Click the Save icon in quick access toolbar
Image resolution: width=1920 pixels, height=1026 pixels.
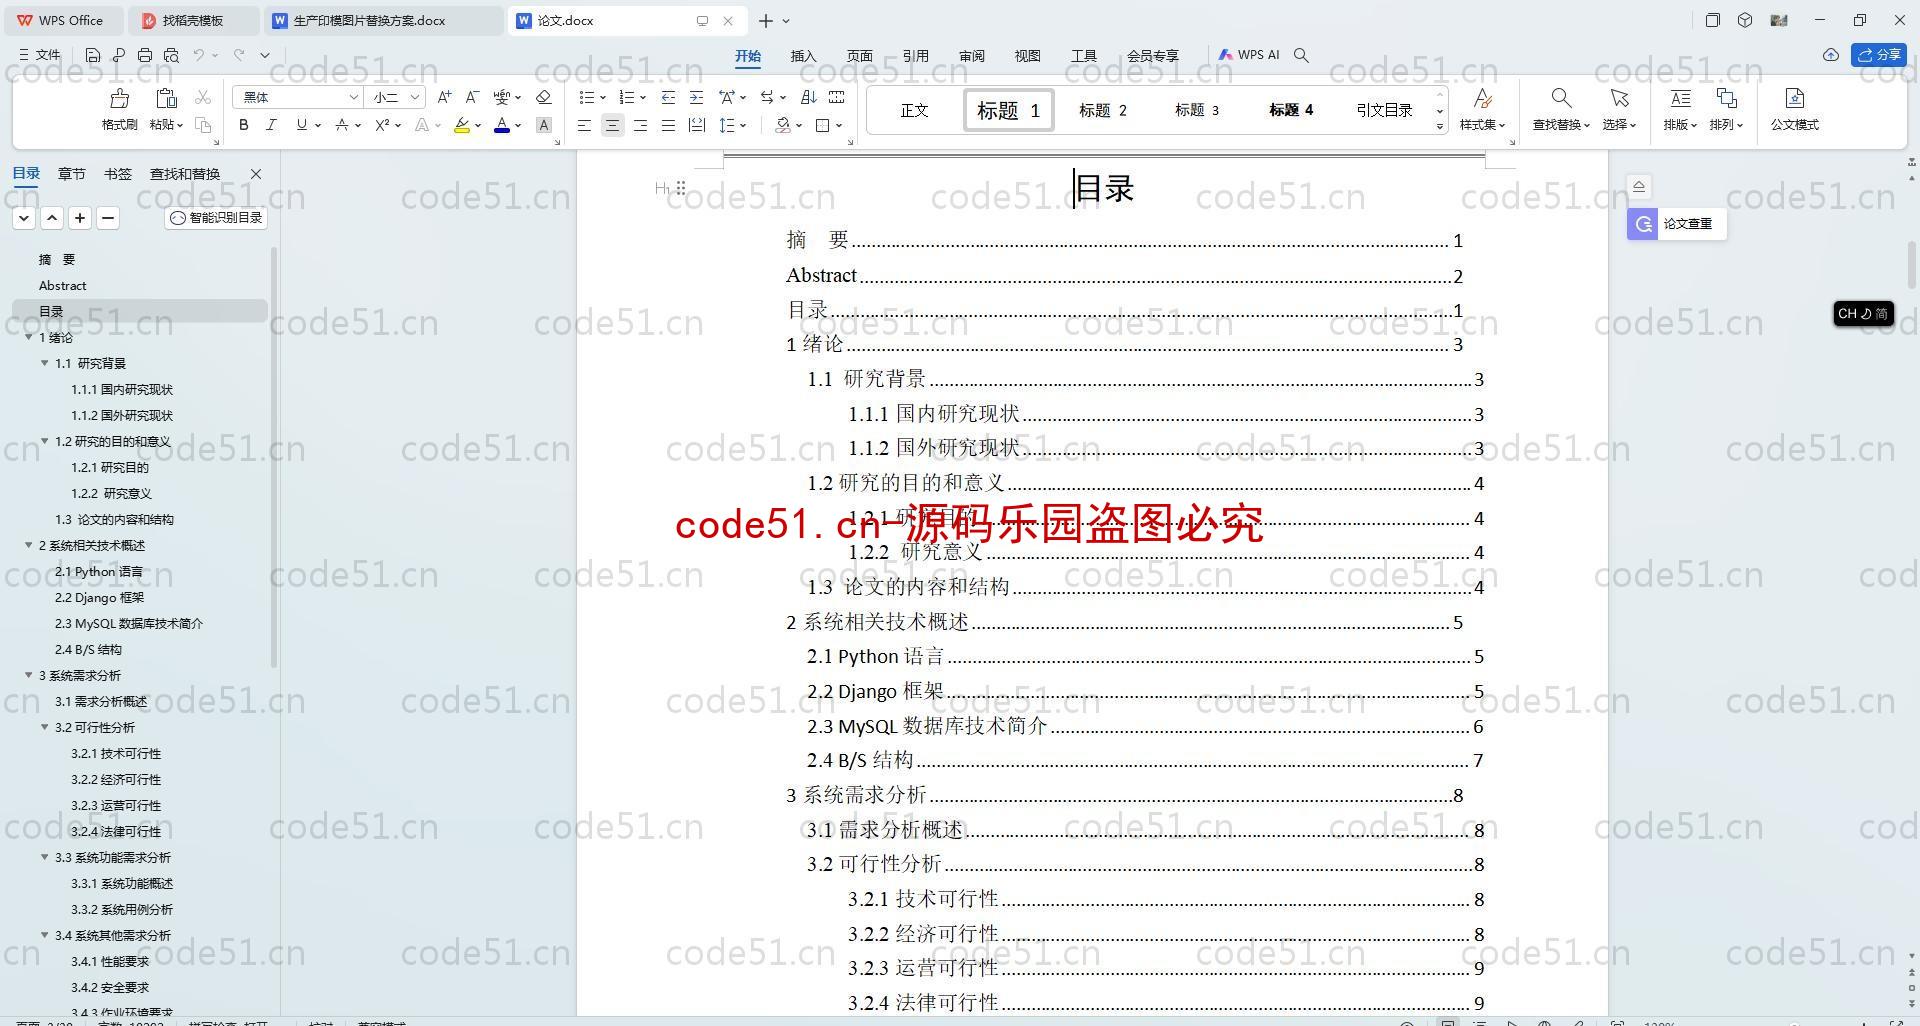tap(92, 55)
